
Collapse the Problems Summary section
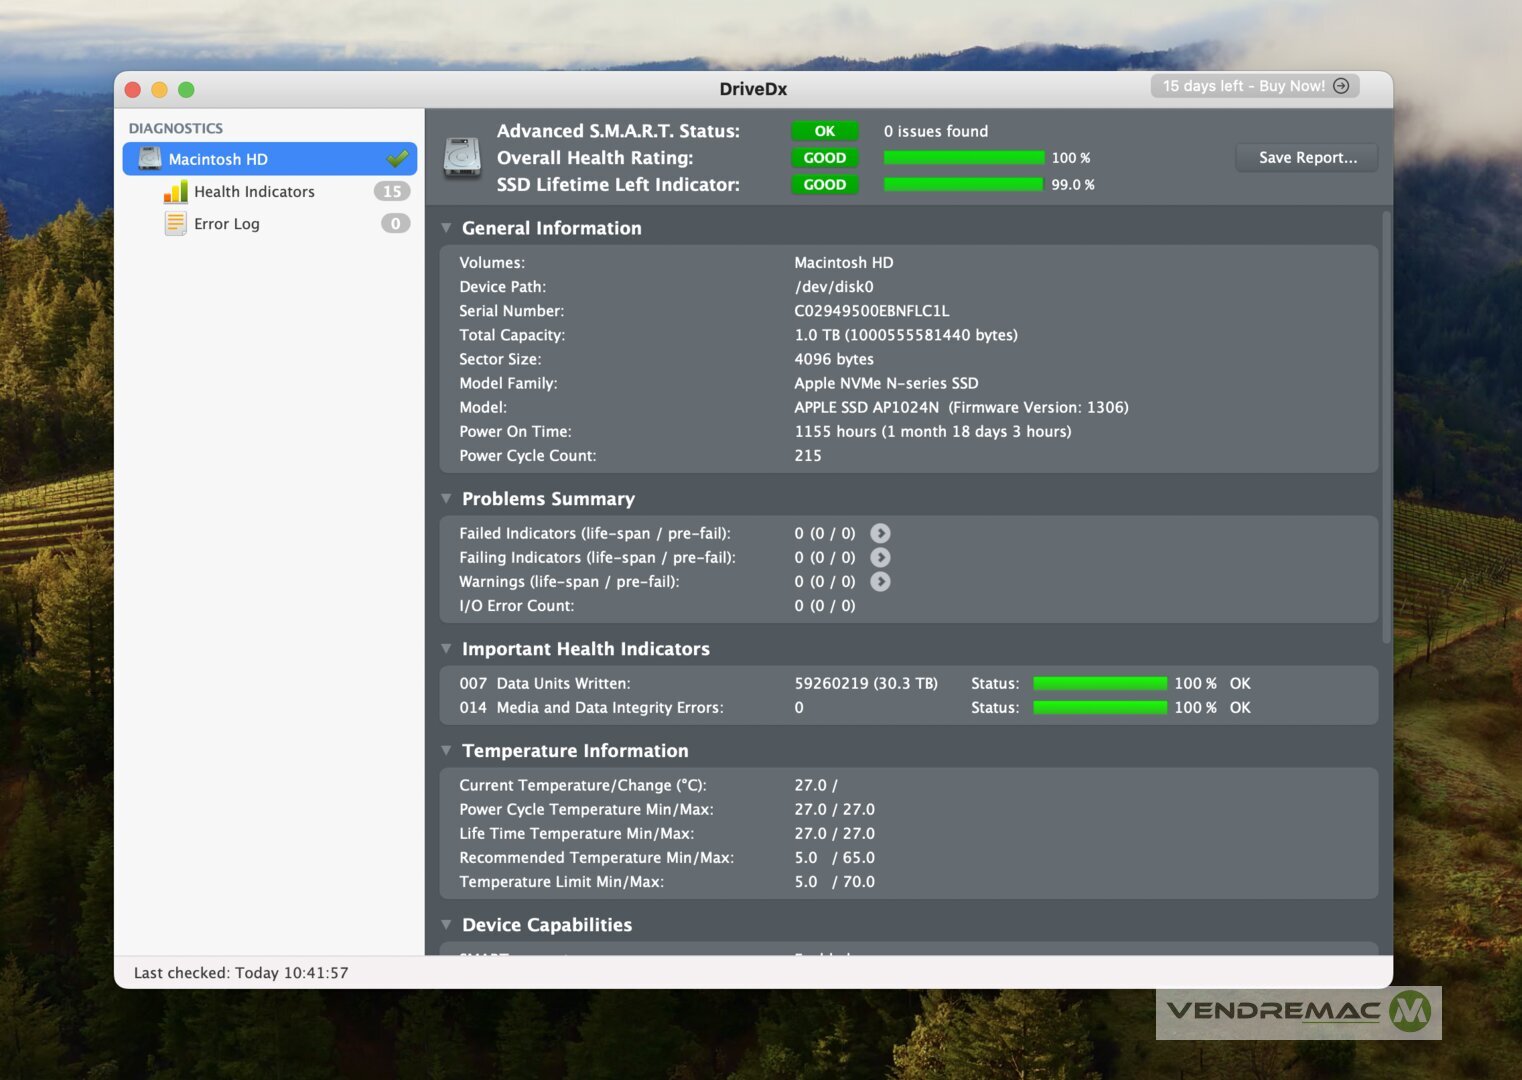(447, 499)
